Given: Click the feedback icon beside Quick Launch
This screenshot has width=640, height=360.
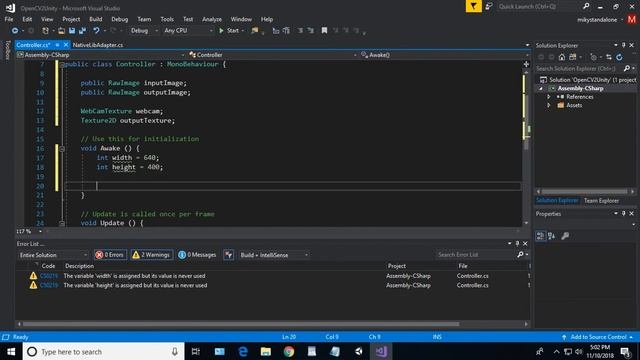Looking at the screenshot, I should [489, 7].
